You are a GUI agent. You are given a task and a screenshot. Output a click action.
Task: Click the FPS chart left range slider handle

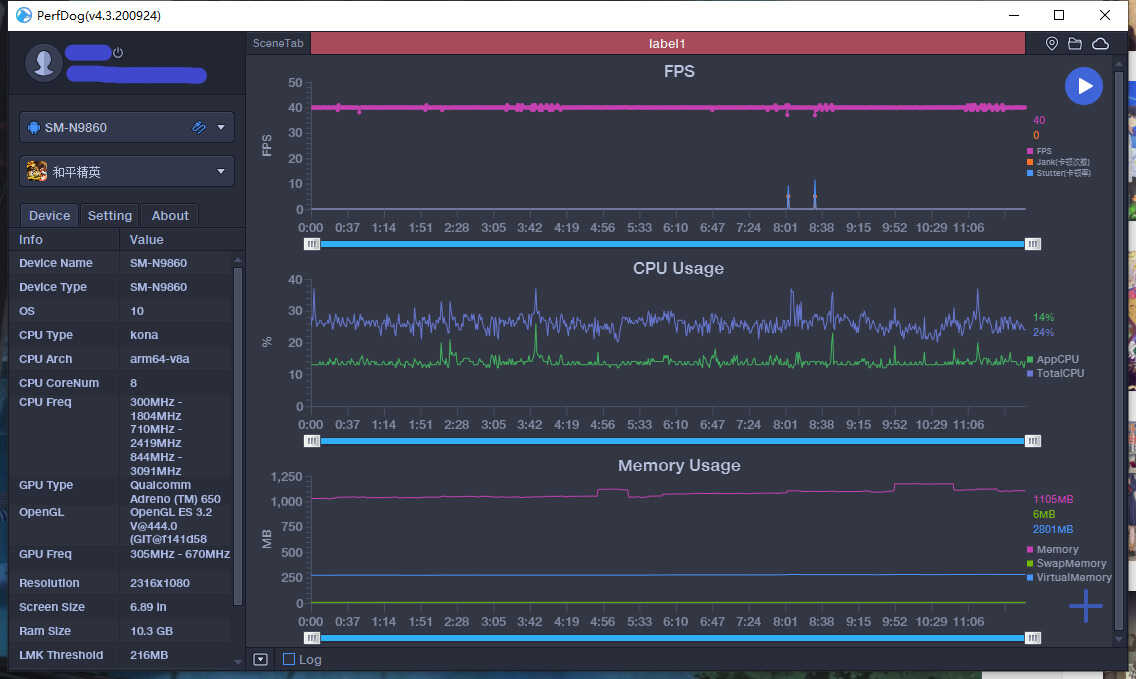tap(312, 243)
